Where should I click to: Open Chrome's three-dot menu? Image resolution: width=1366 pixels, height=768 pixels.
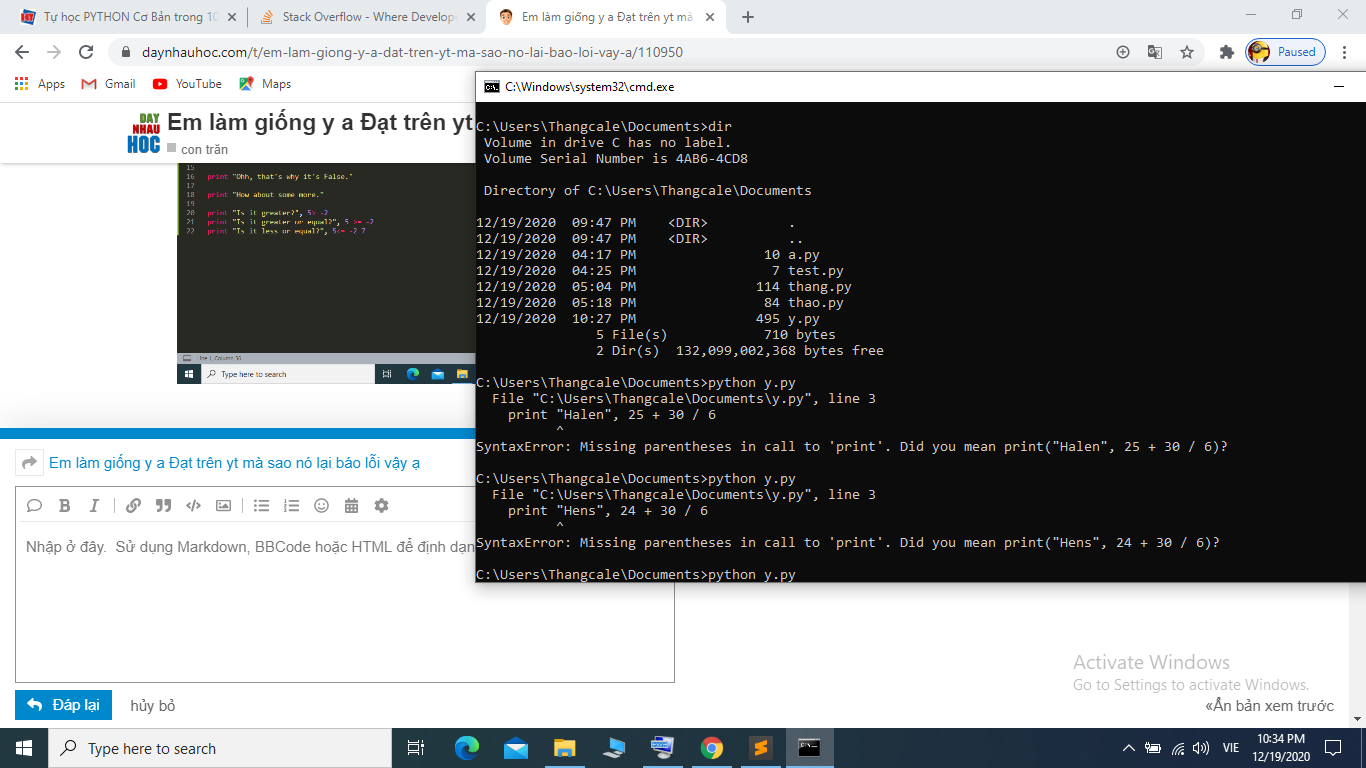[x=1343, y=52]
